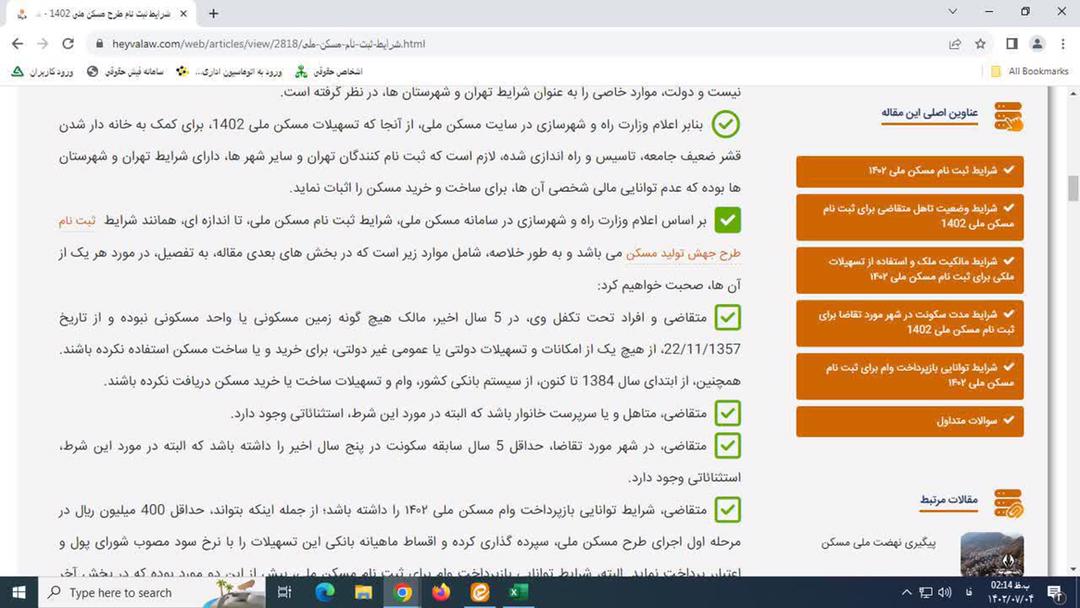
Task: Click the icon next to مقالات مرتبط heading
Action: (x=1008, y=503)
